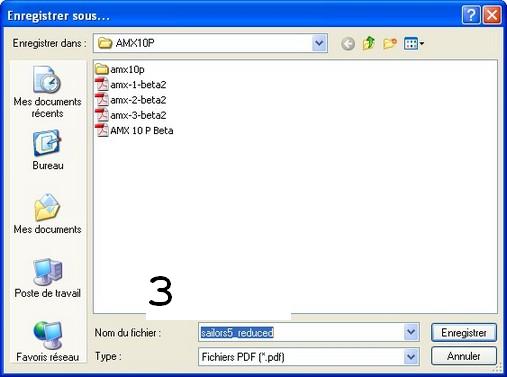Open the view options menu icon
The width and height of the screenshot is (507, 377).
414,43
